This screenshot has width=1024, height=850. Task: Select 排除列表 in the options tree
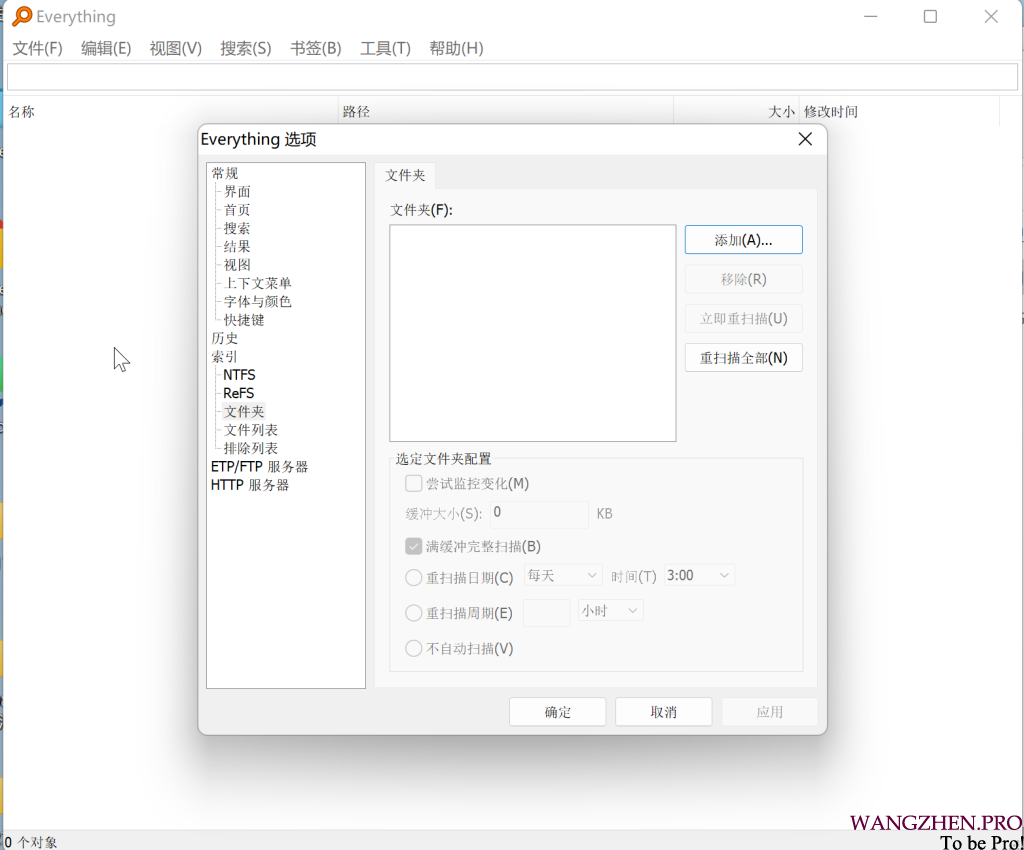[250, 448]
